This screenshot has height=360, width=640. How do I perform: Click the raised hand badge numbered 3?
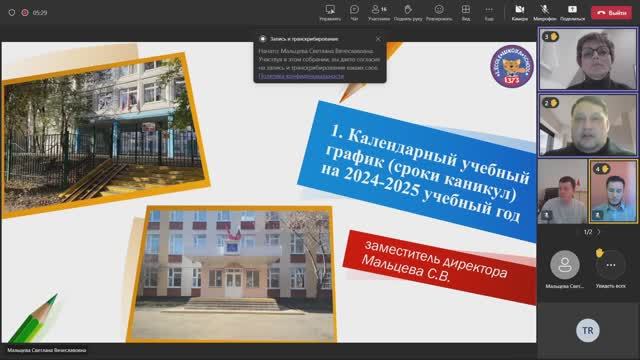pyautogui.click(x=551, y=37)
